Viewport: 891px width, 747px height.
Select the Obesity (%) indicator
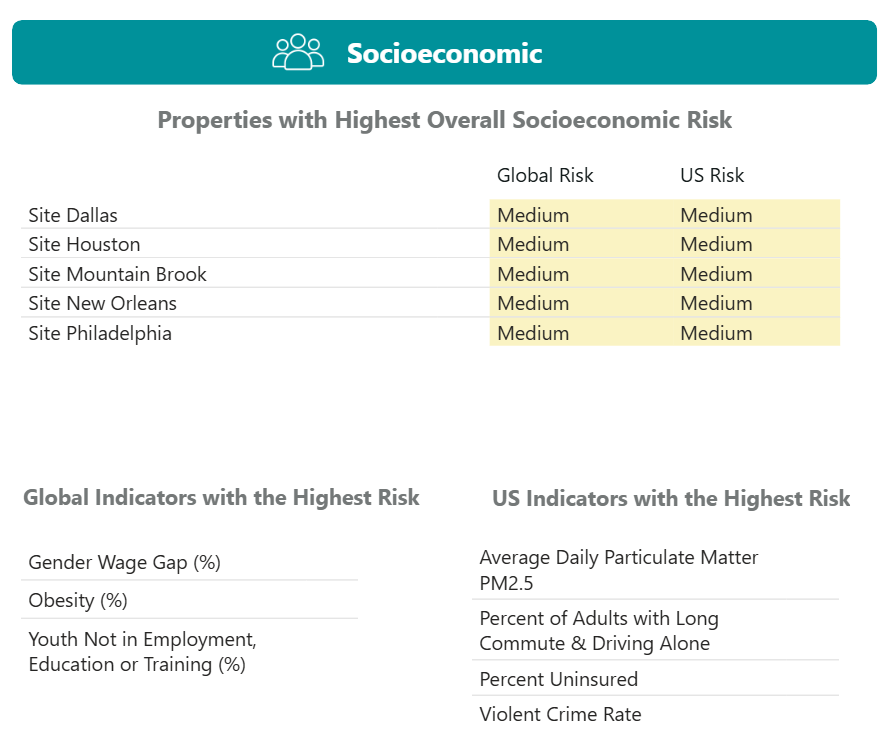click(x=78, y=601)
